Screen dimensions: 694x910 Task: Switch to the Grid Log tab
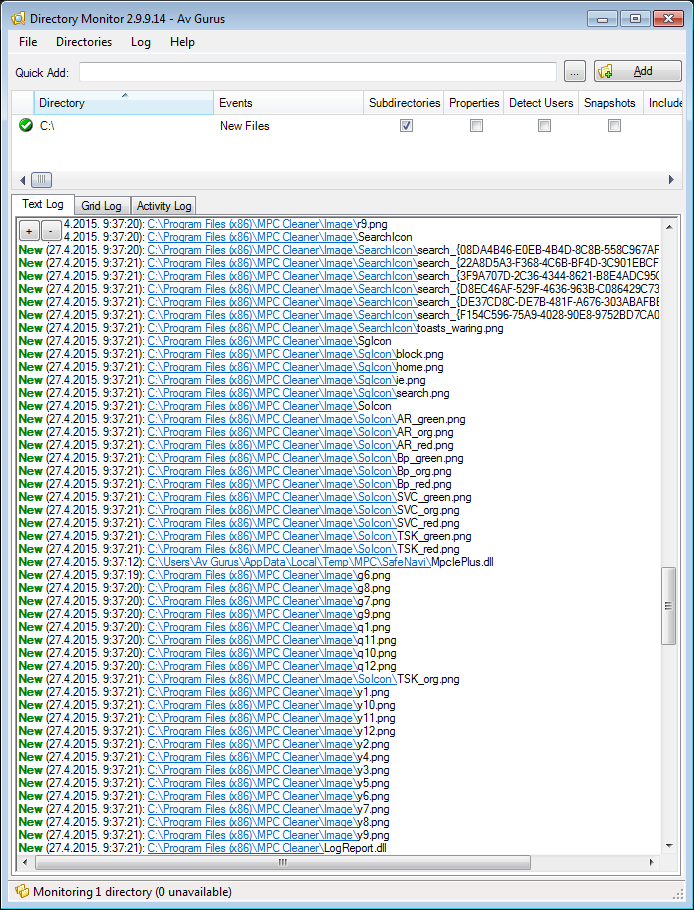point(102,205)
